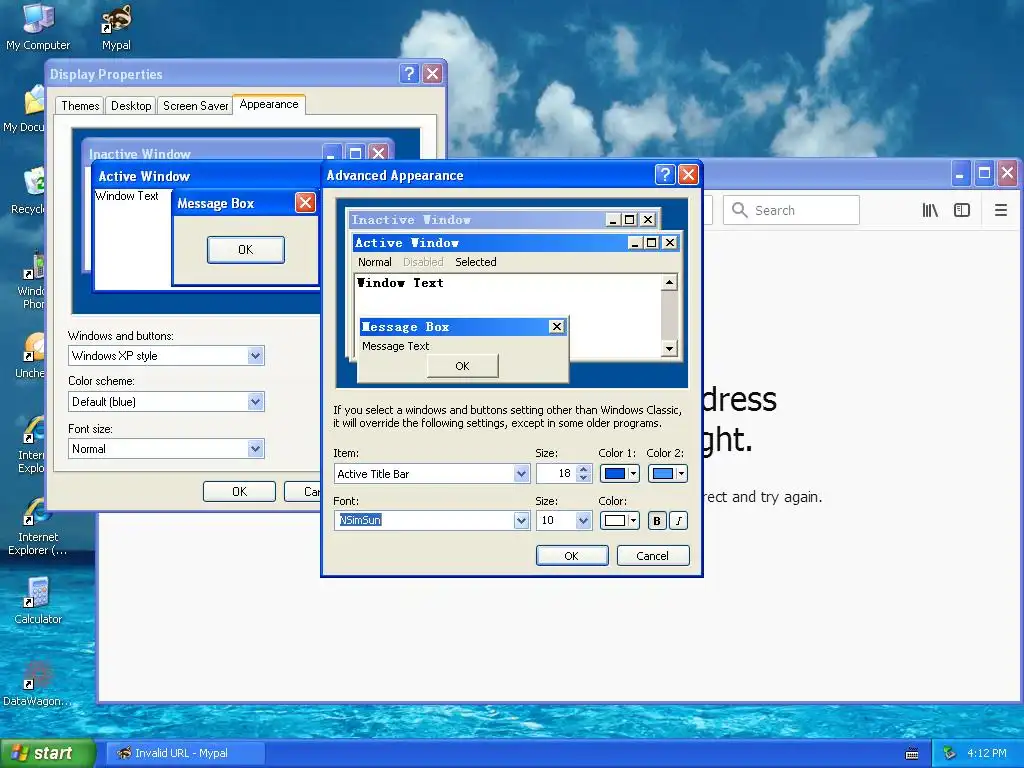1024x768 pixels.
Task: Click the keyboard icon in system tray
Action: (912, 754)
